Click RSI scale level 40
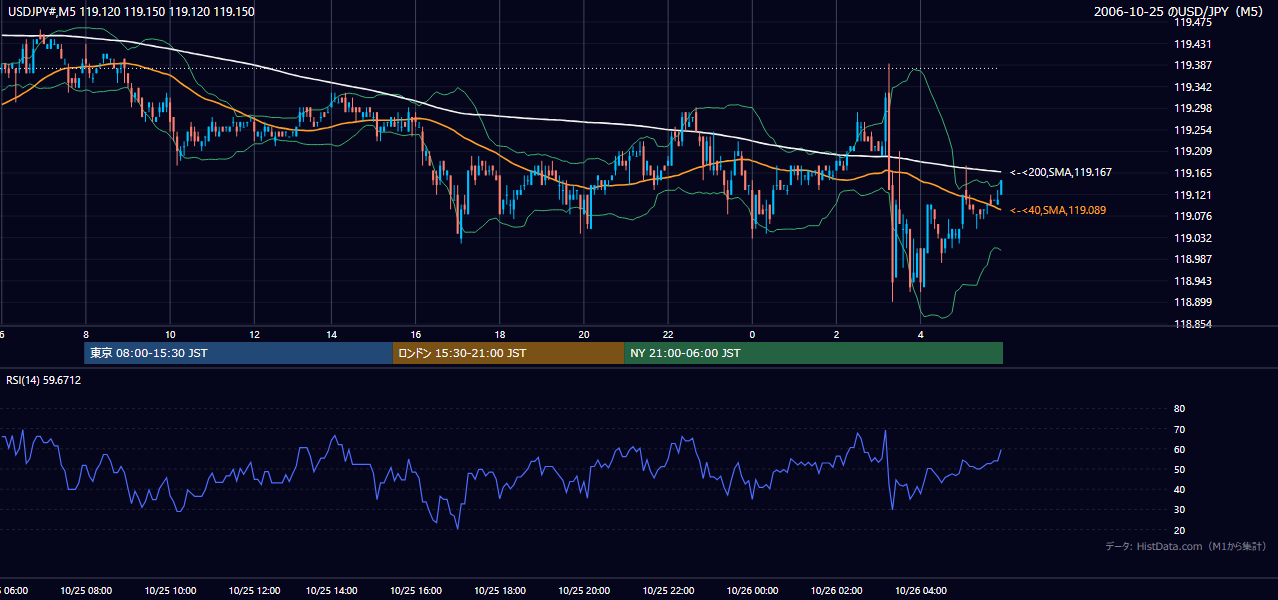Screen dimensions: 1278x600 click(1179, 489)
